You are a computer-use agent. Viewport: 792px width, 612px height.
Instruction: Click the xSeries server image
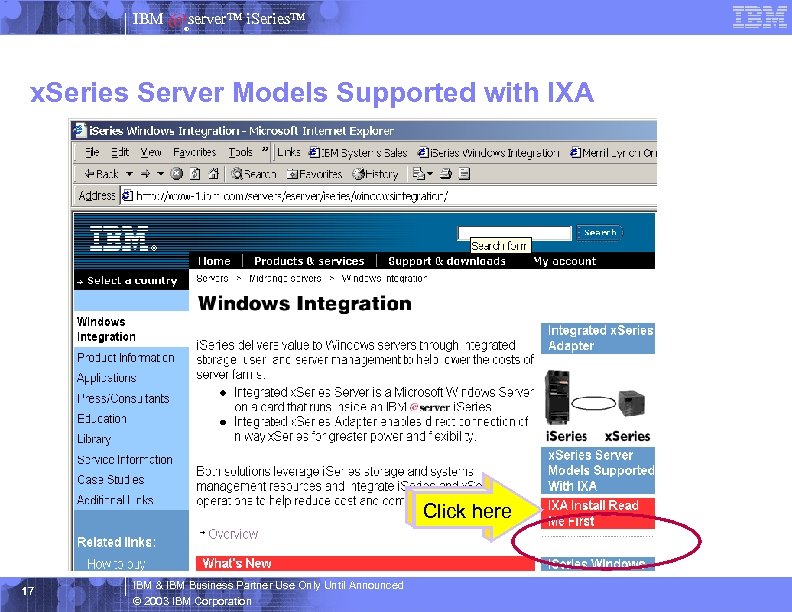pyautogui.click(x=631, y=403)
